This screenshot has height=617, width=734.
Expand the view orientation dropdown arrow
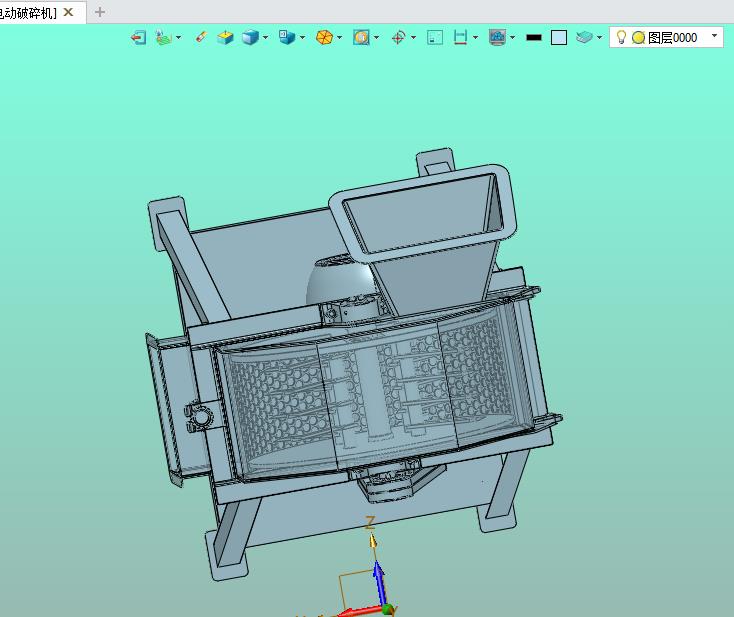click(x=302, y=37)
